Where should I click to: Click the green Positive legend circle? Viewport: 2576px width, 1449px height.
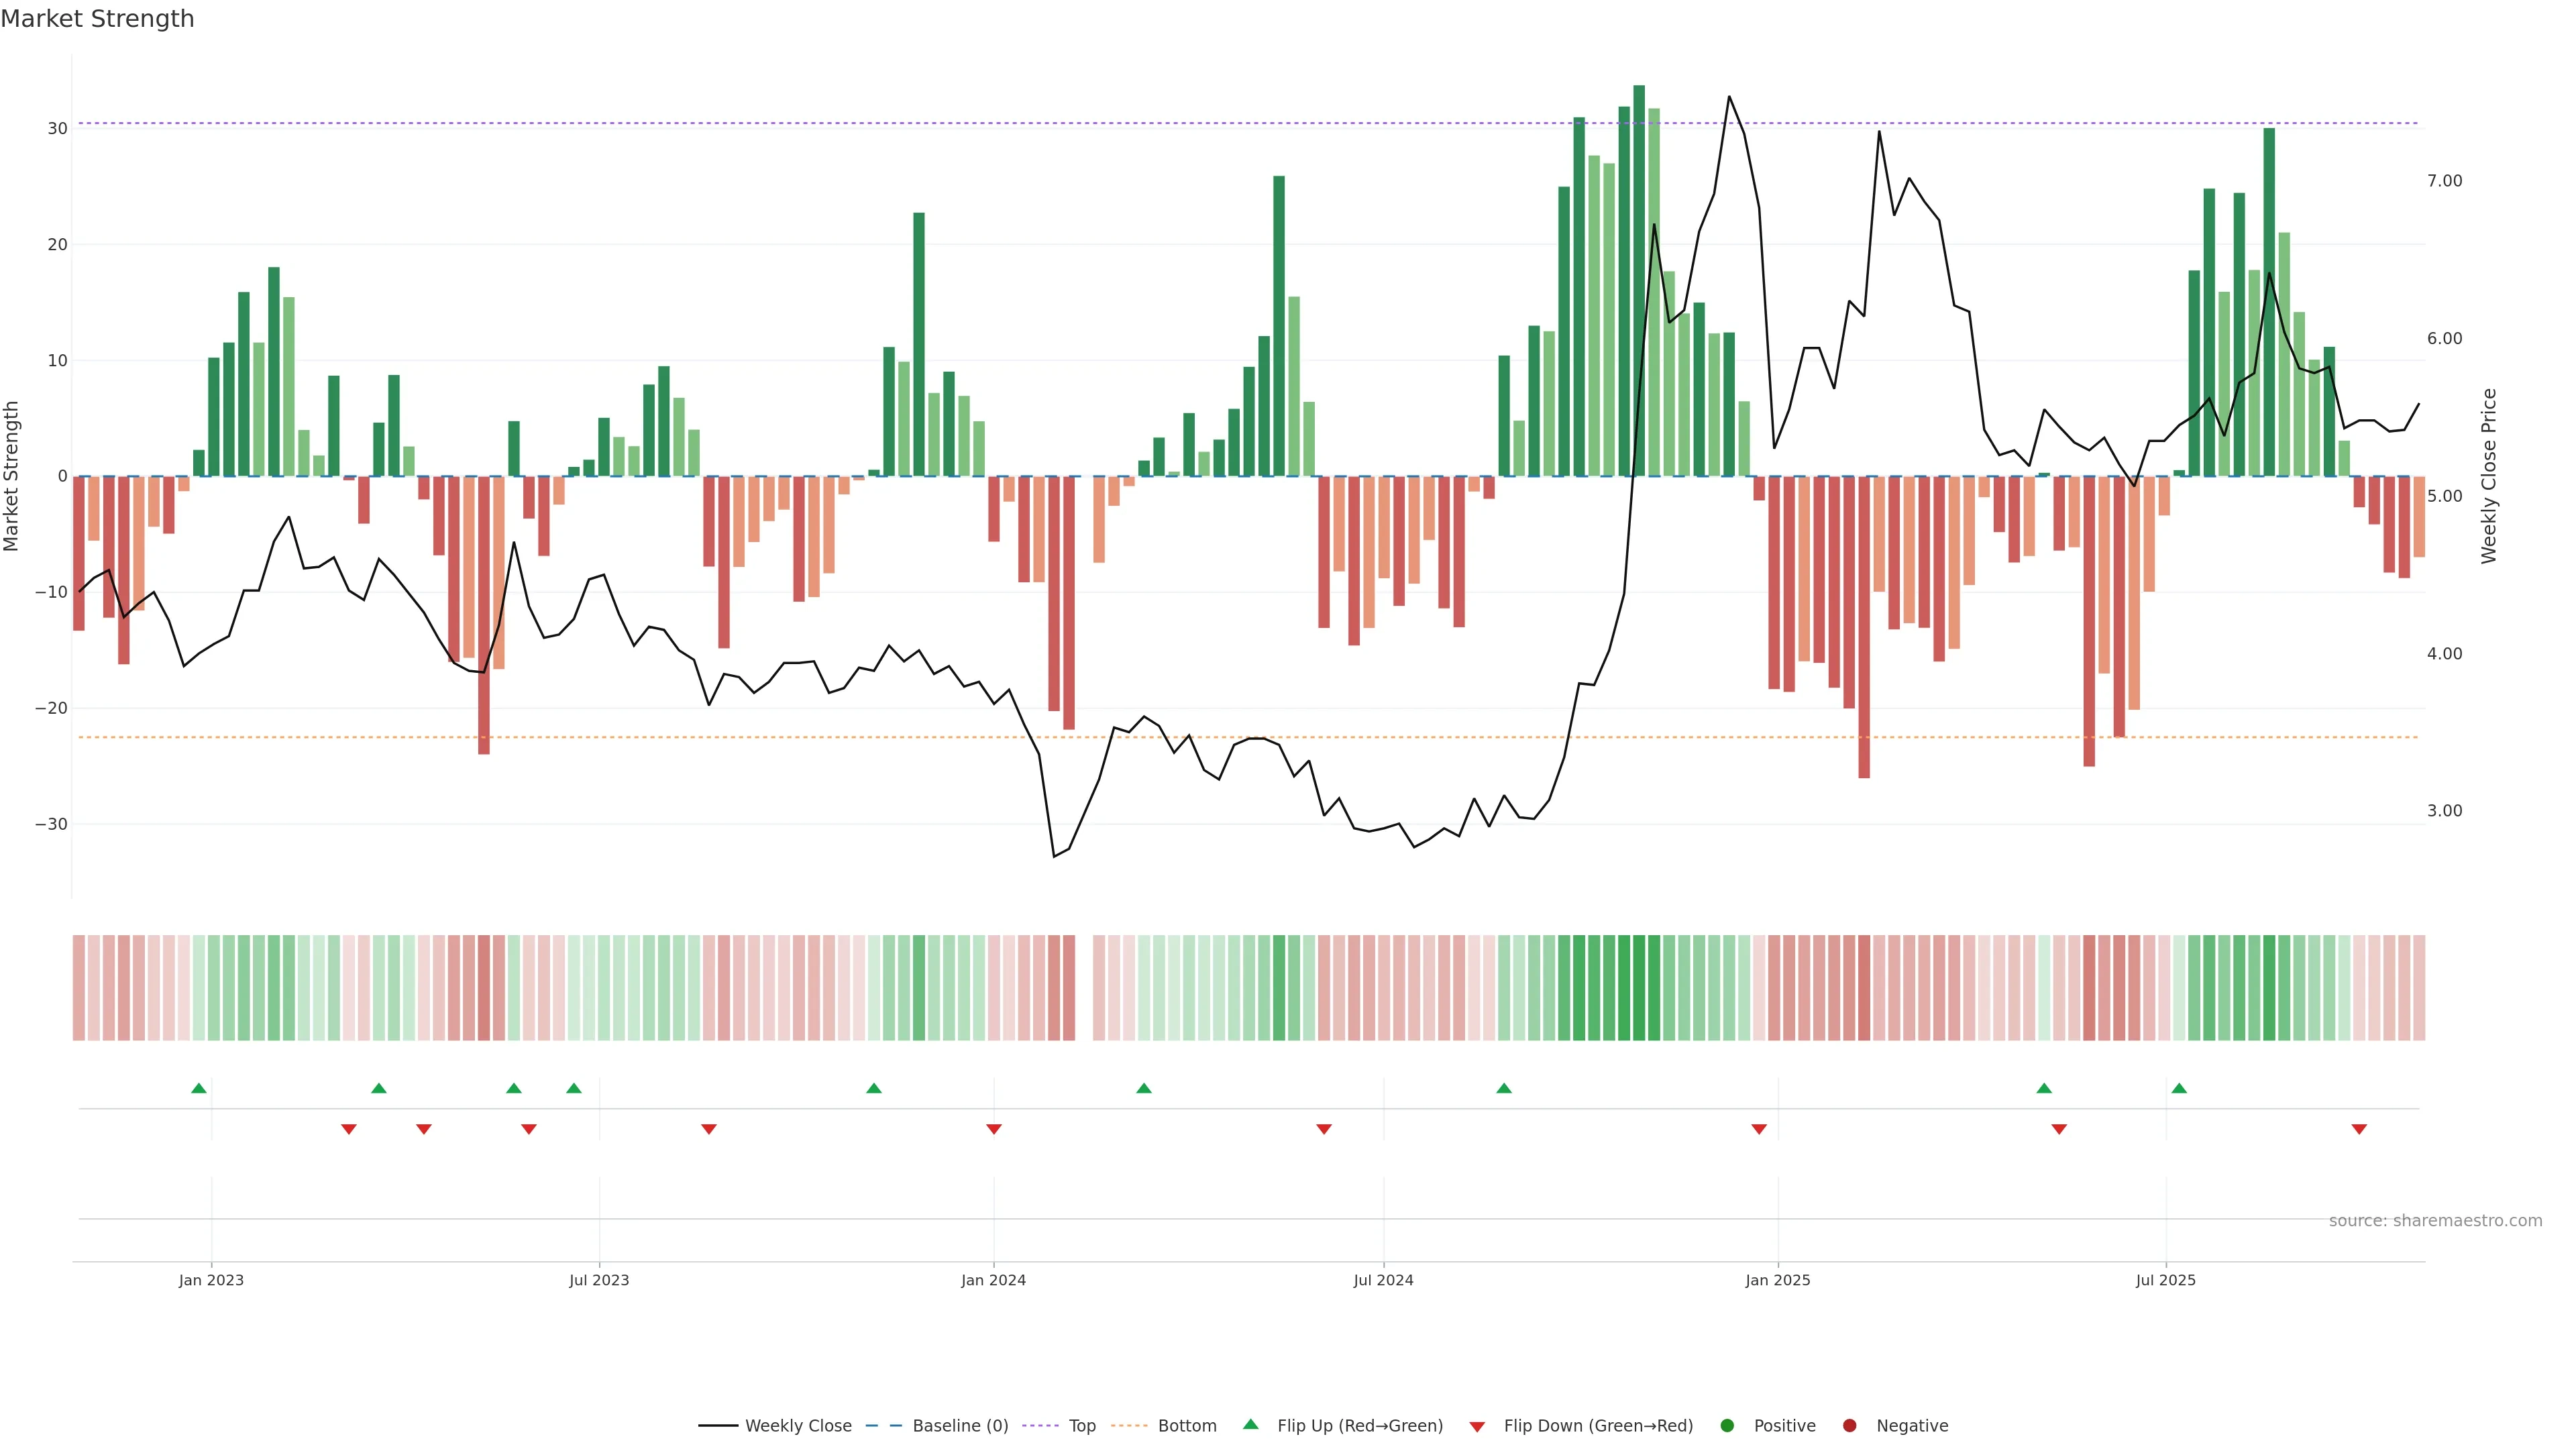click(x=1727, y=1425)
